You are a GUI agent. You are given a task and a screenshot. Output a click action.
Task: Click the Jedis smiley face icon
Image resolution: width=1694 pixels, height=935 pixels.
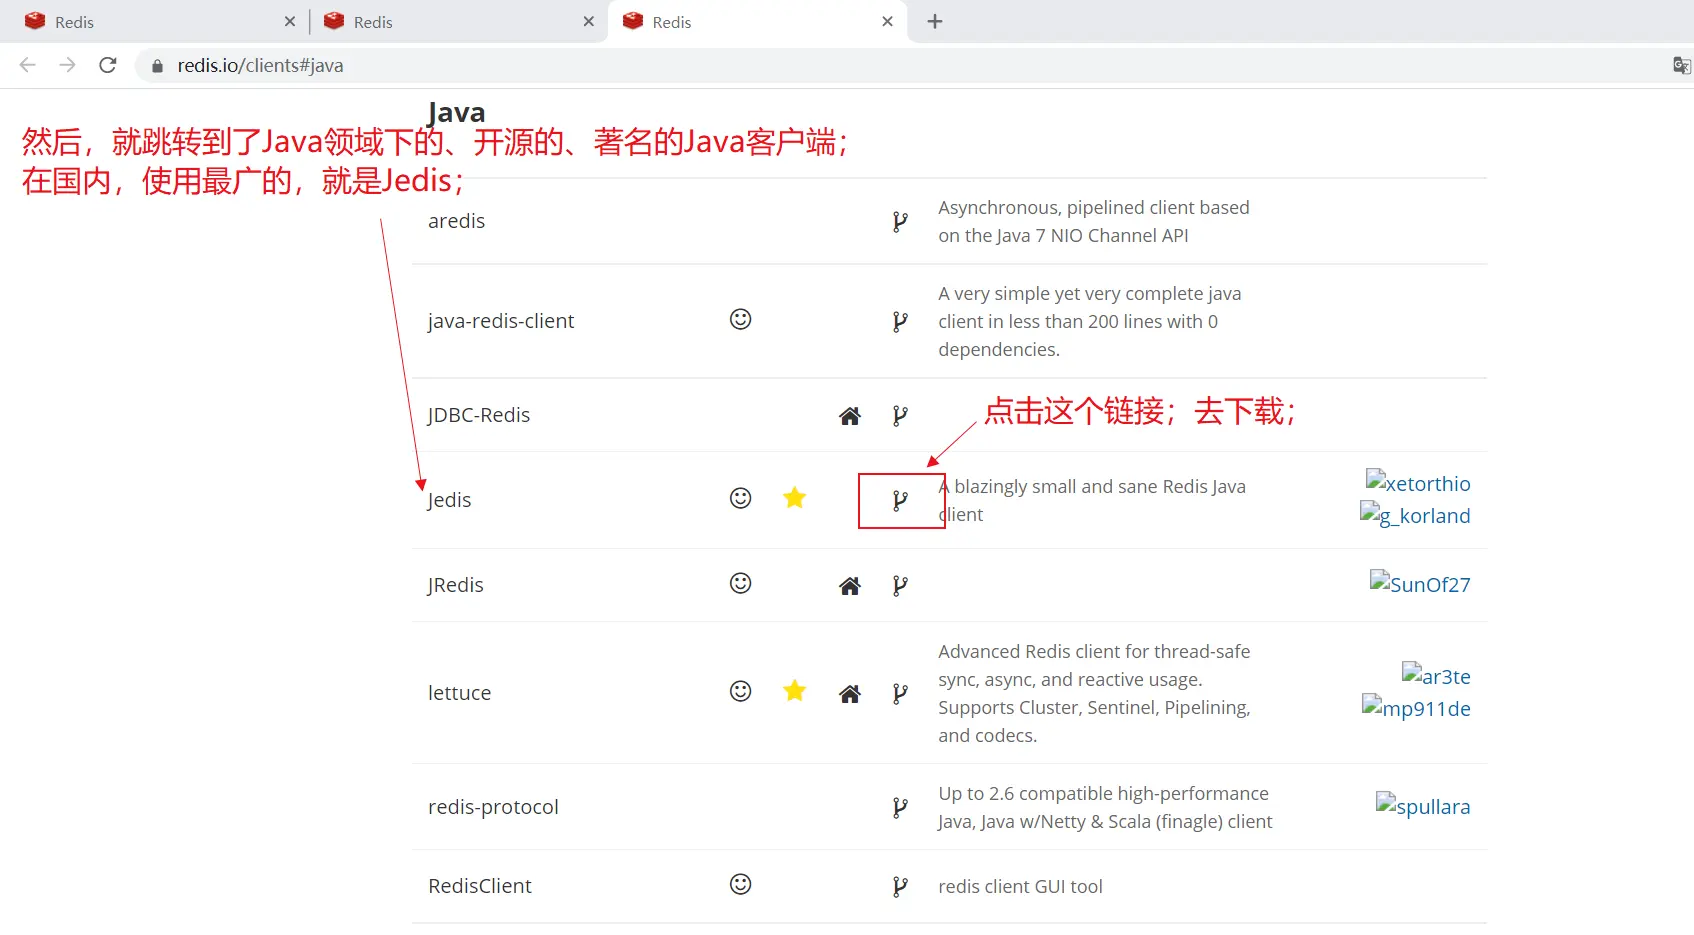click(740, 498)
